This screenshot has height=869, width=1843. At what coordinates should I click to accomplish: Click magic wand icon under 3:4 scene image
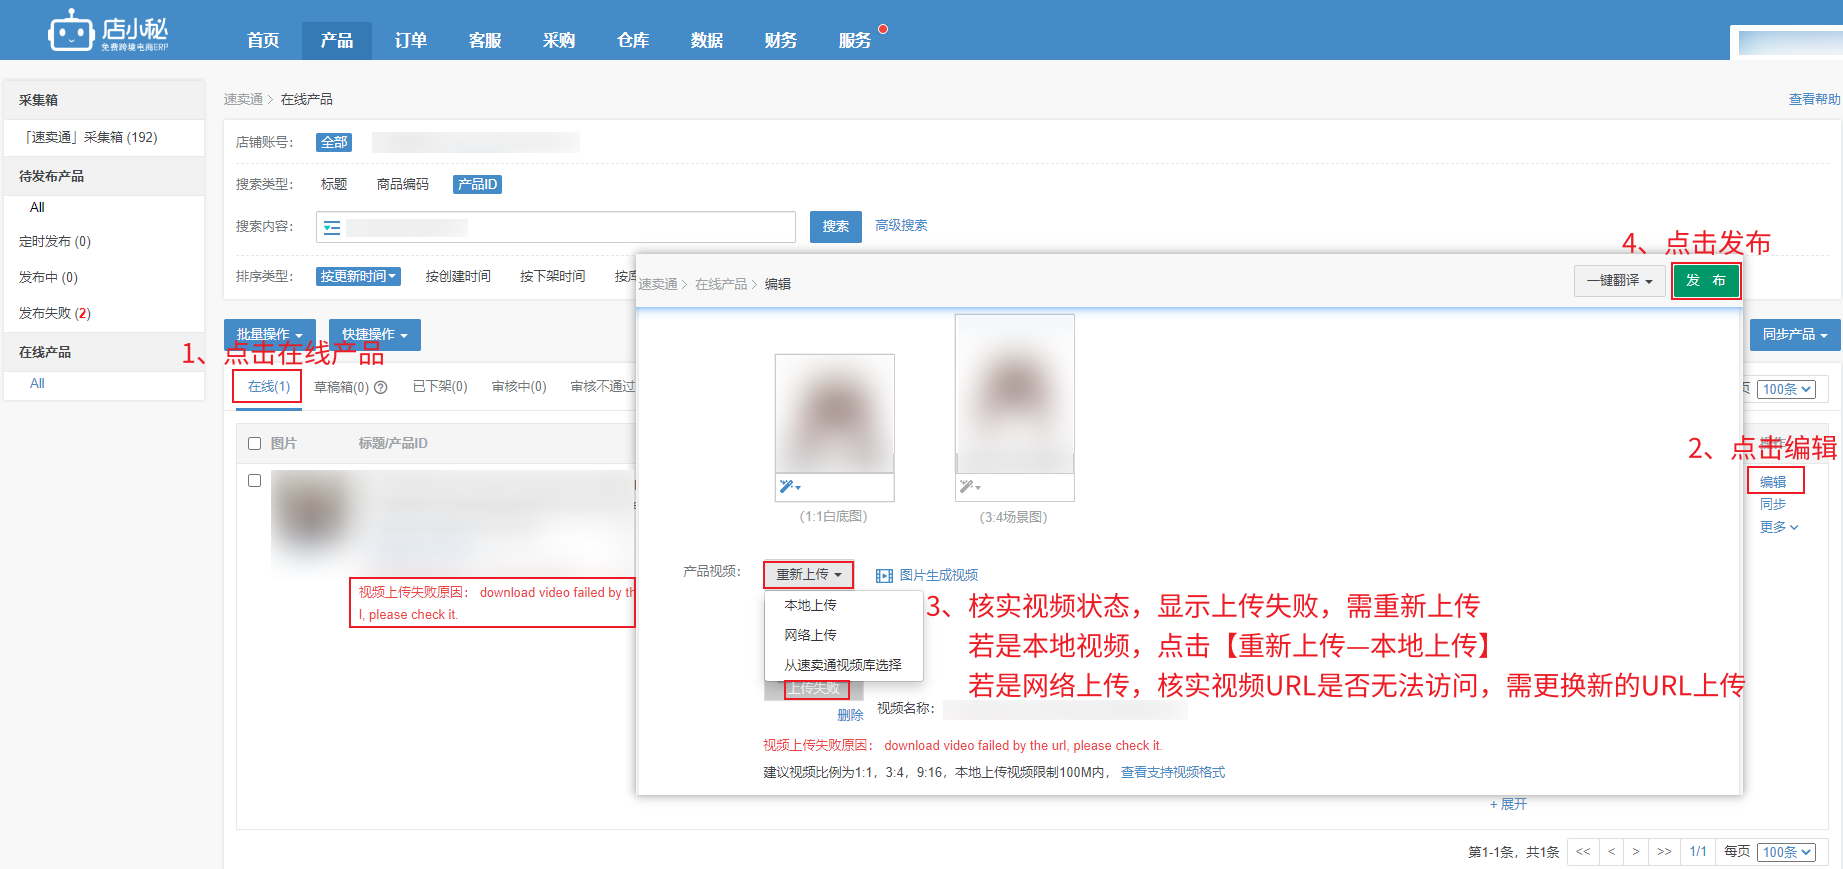[969, 487]
